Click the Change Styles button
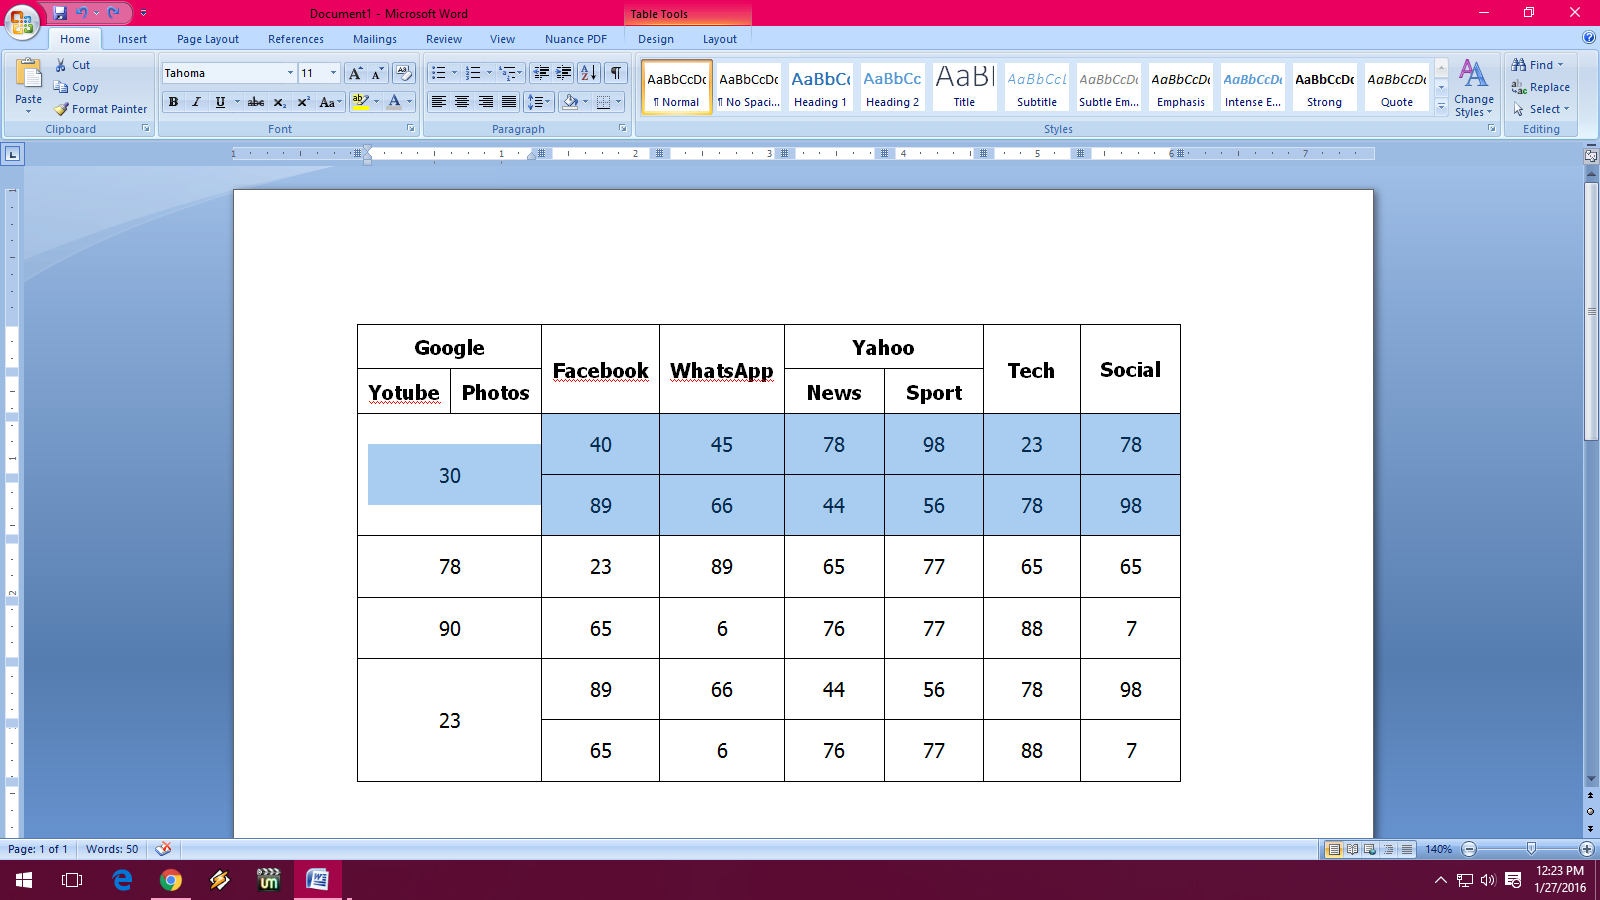Viewport: 1600px width, 900px height. pyautogui.click(x=1473, y=87)
